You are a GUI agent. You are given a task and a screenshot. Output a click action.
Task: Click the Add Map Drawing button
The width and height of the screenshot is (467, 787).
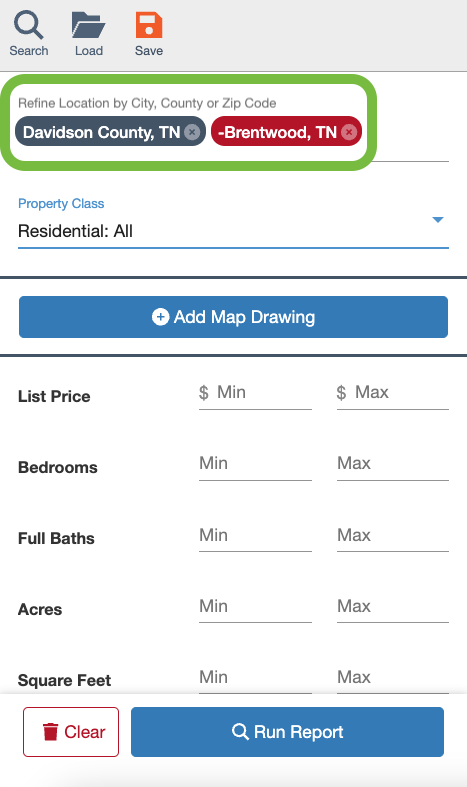pos(233,317)
